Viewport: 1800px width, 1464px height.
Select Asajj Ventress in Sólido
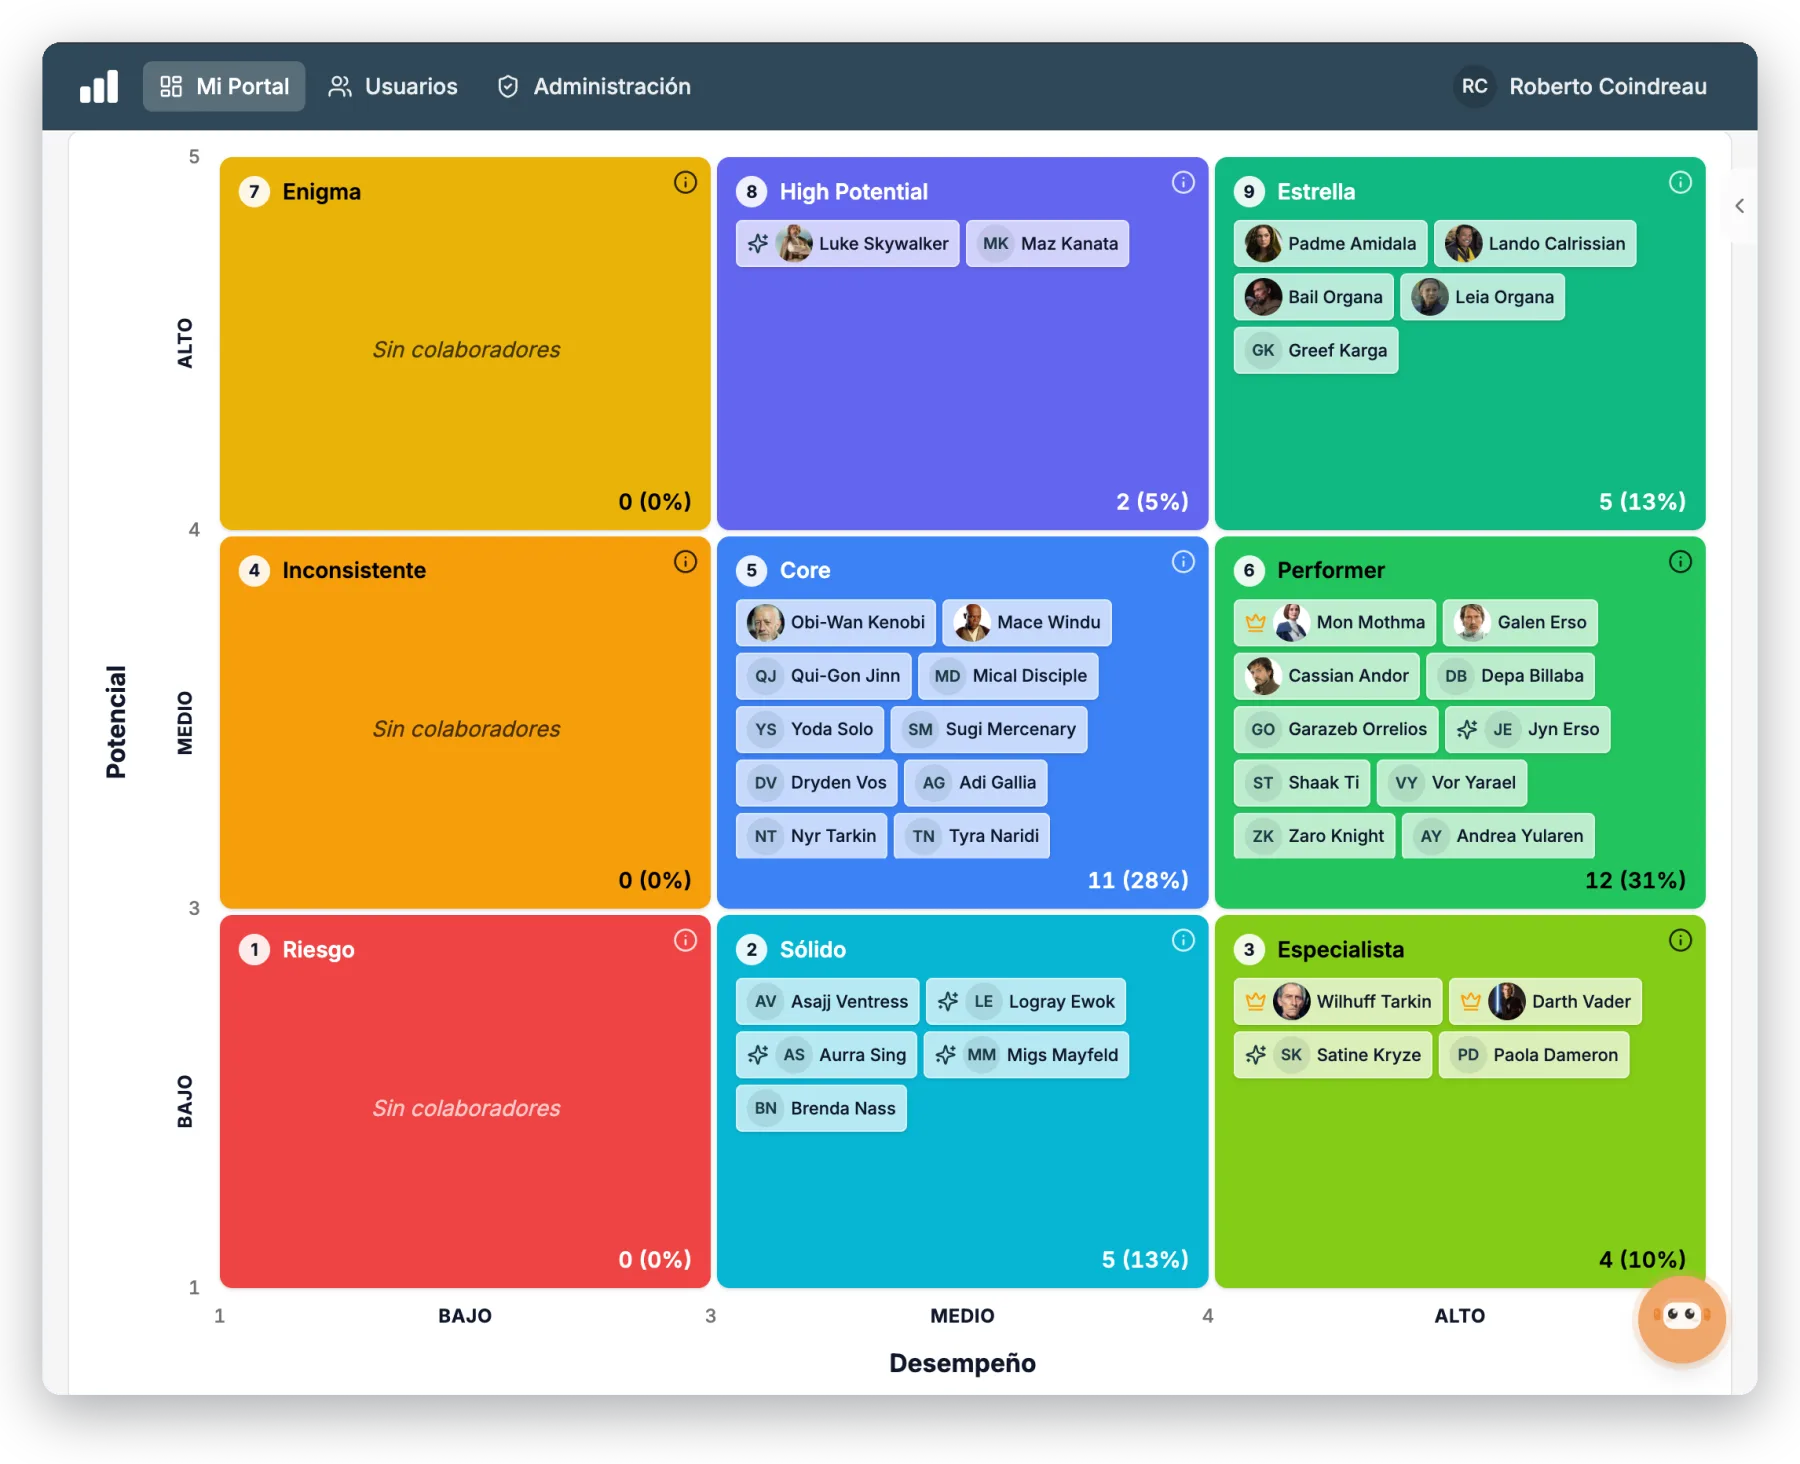click(x=828, y=1001)
